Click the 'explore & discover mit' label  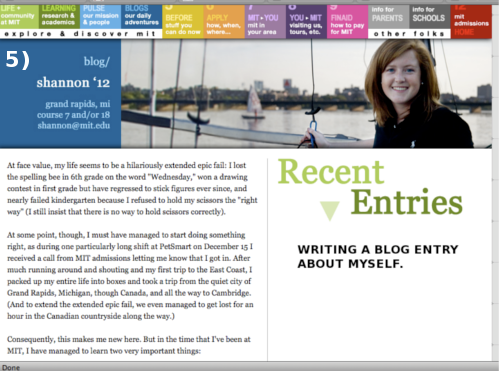point(80,34)
